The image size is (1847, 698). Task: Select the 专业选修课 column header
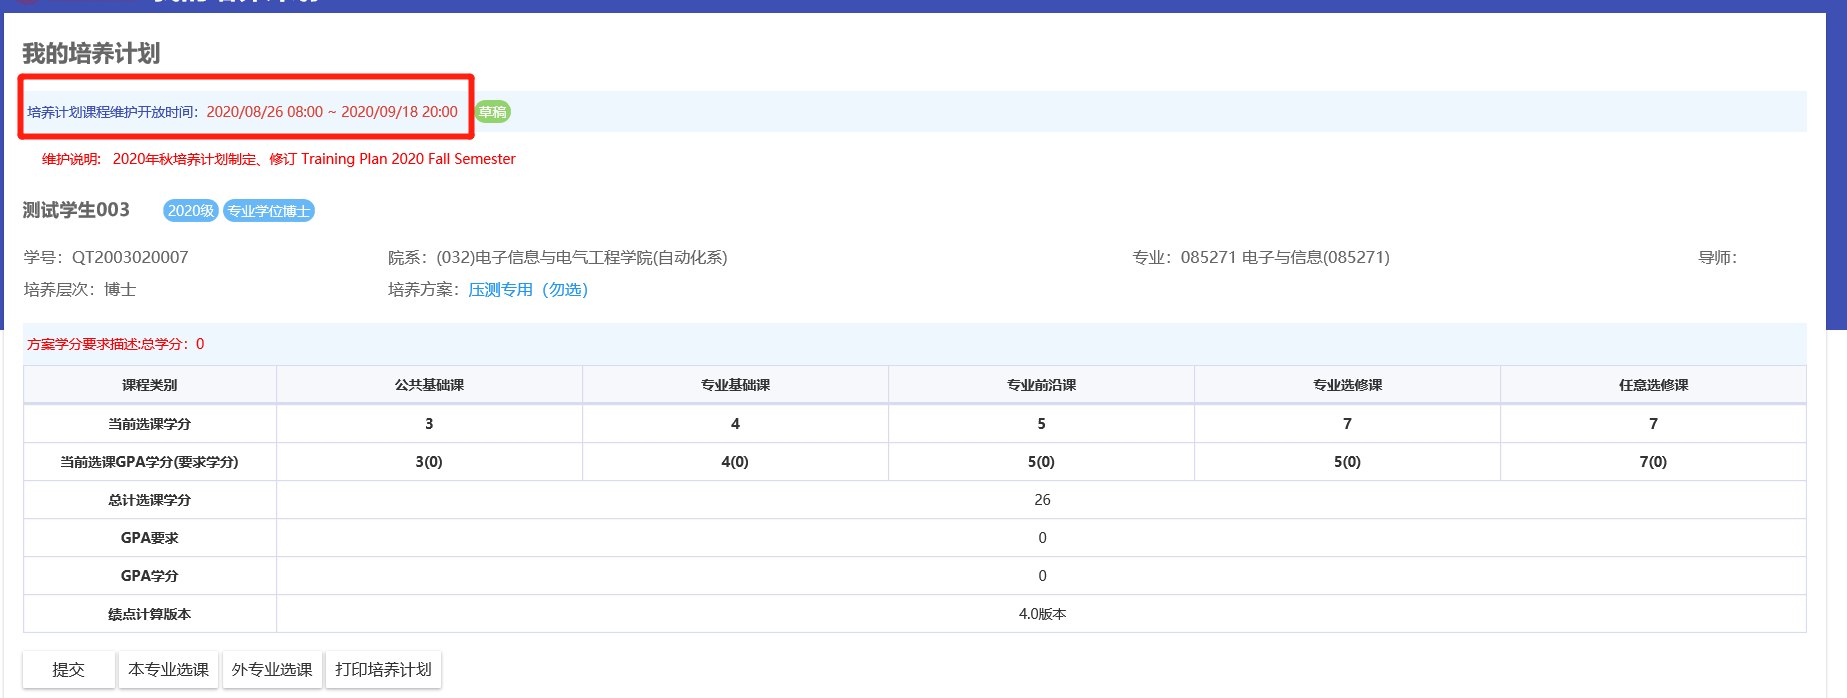(1347, 385)
